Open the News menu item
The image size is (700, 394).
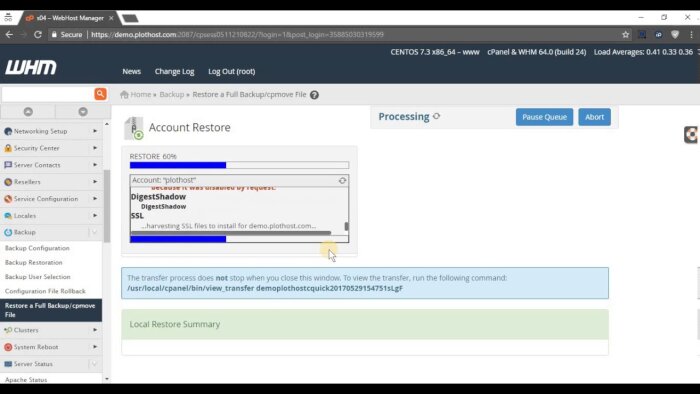point(132,71)
